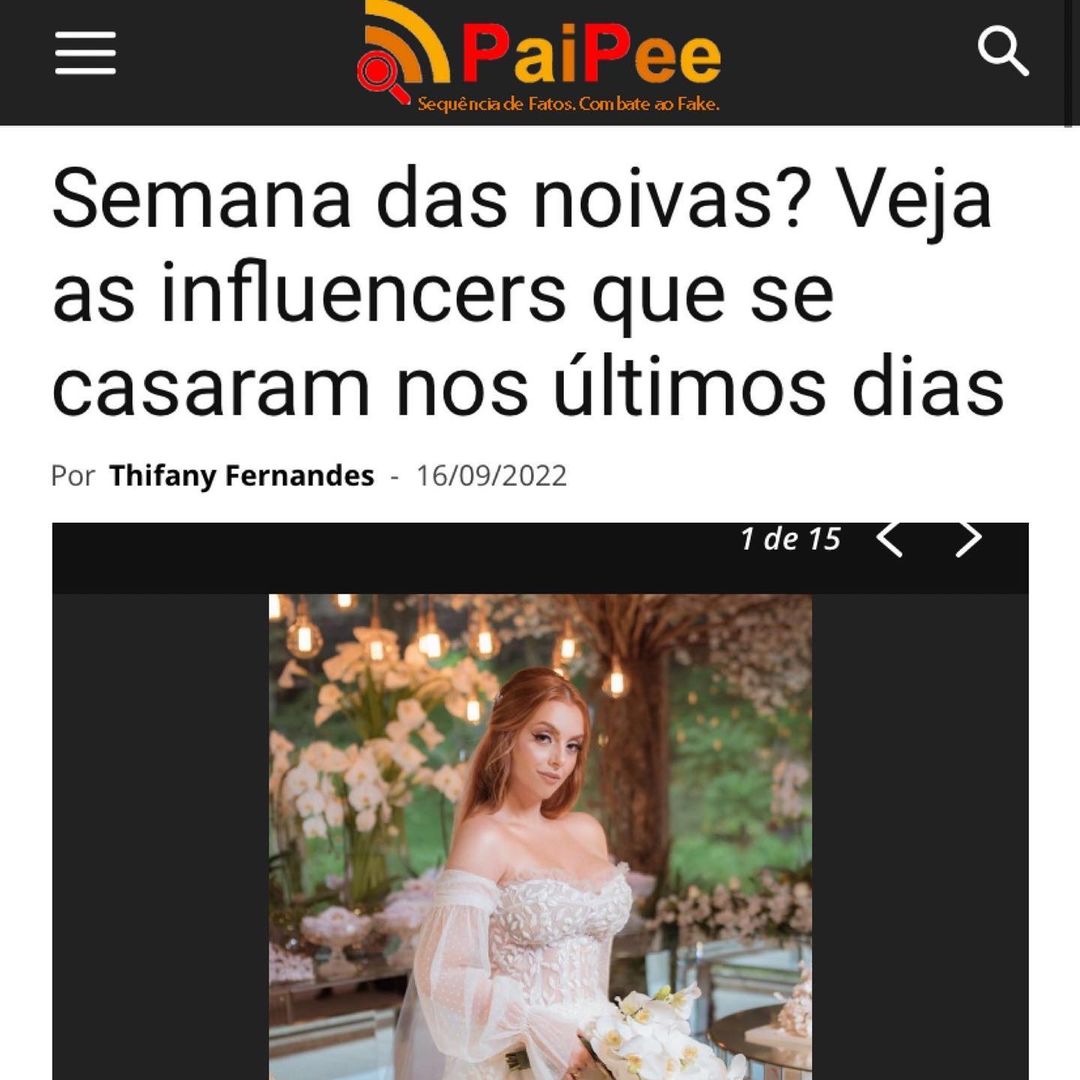Go to previous gallery photo arrow
The width and height of the screenshot is (1080, 1080).
(x=889, y=539)
